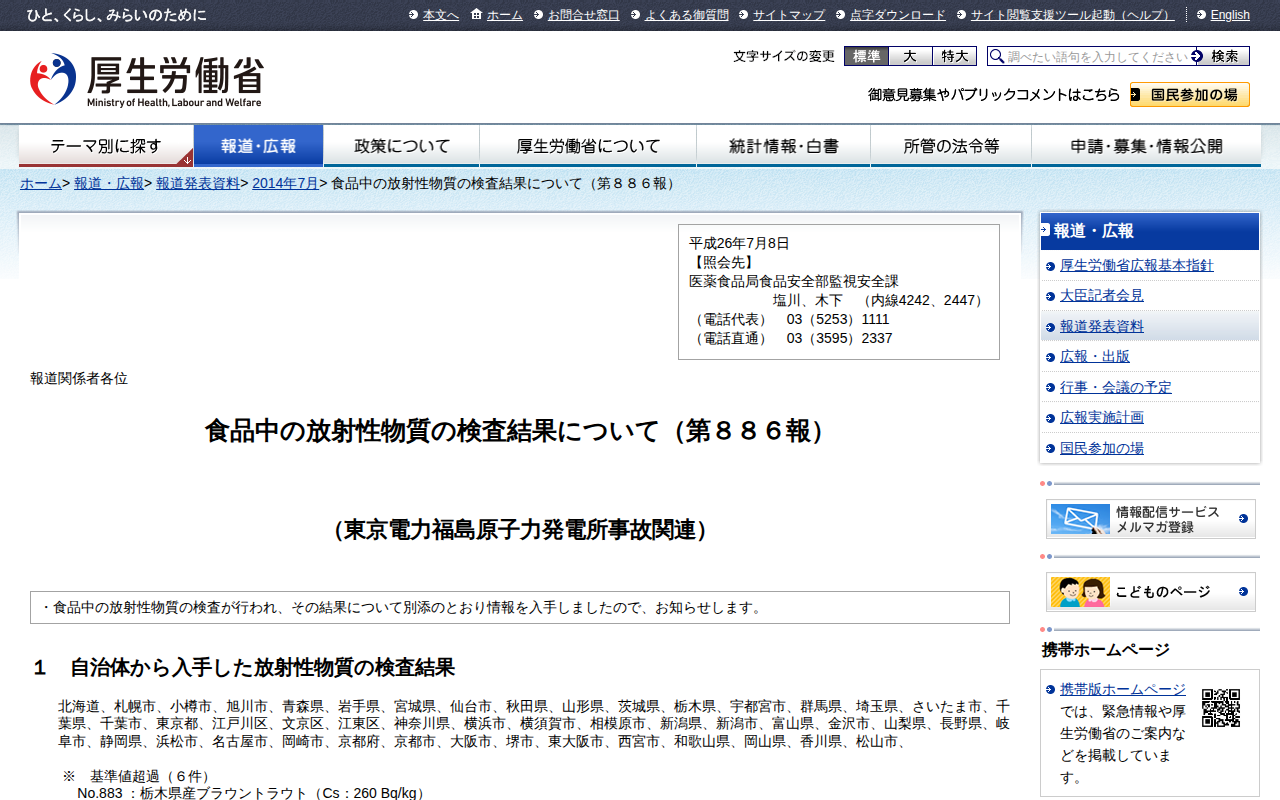Expand the テーマ別に探す menu
This screenshot has height=800, width=1280.
tap(106, 146)
